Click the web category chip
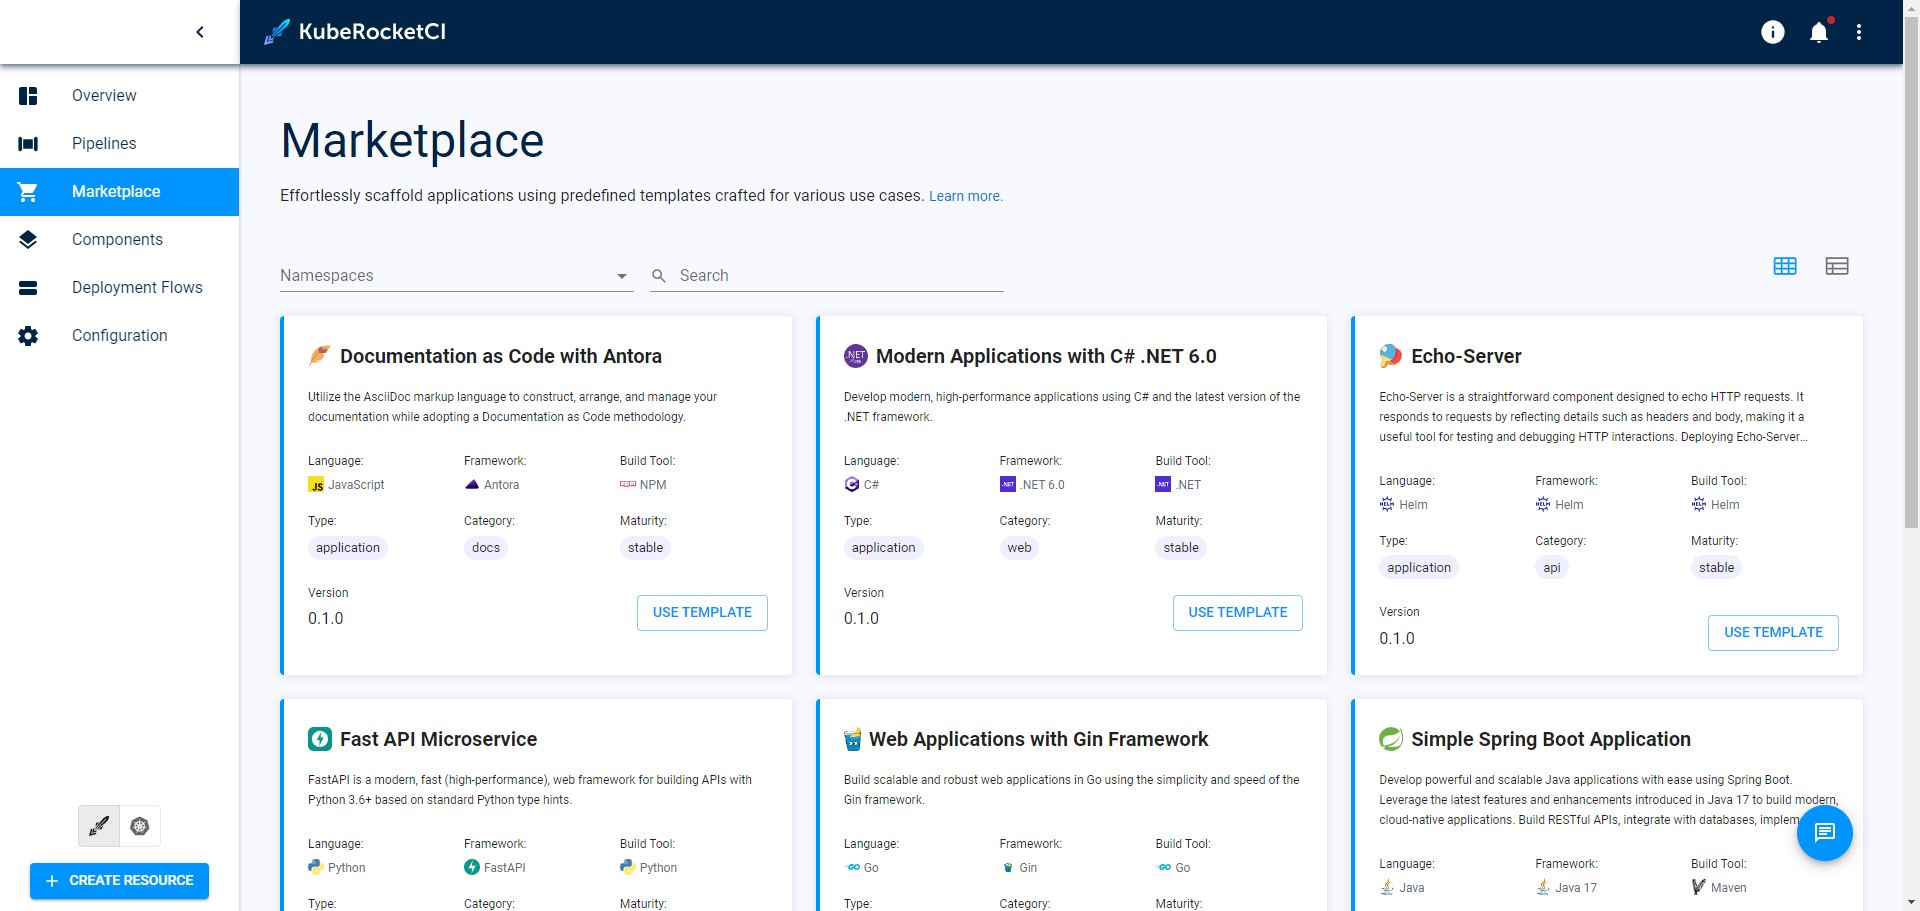Viewport: 1920px width, 911px height. [1019, 548]
